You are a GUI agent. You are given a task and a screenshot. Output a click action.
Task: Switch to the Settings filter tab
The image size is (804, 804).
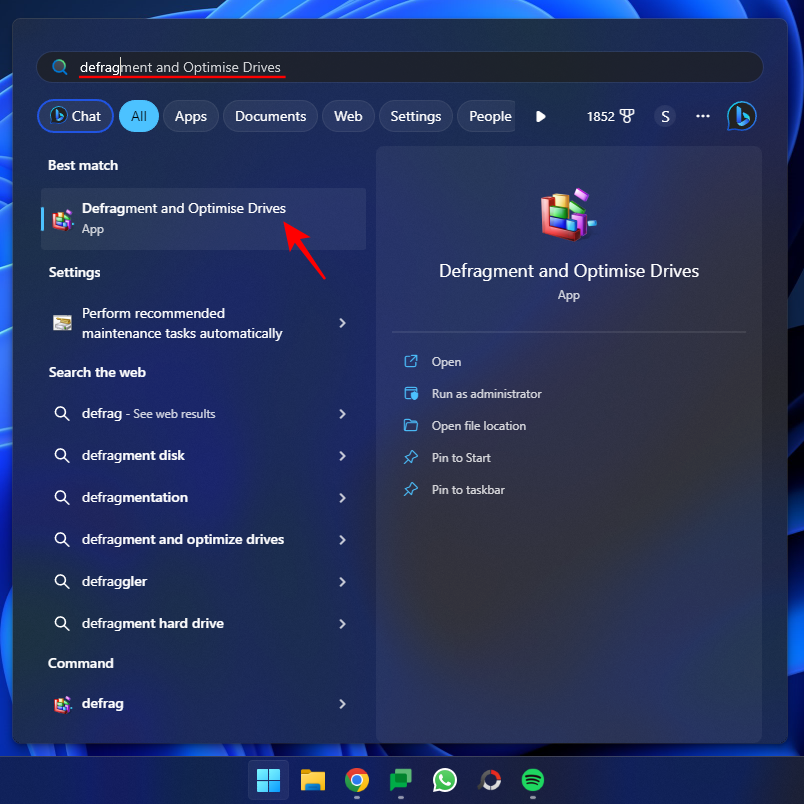[x=415, y=116]
